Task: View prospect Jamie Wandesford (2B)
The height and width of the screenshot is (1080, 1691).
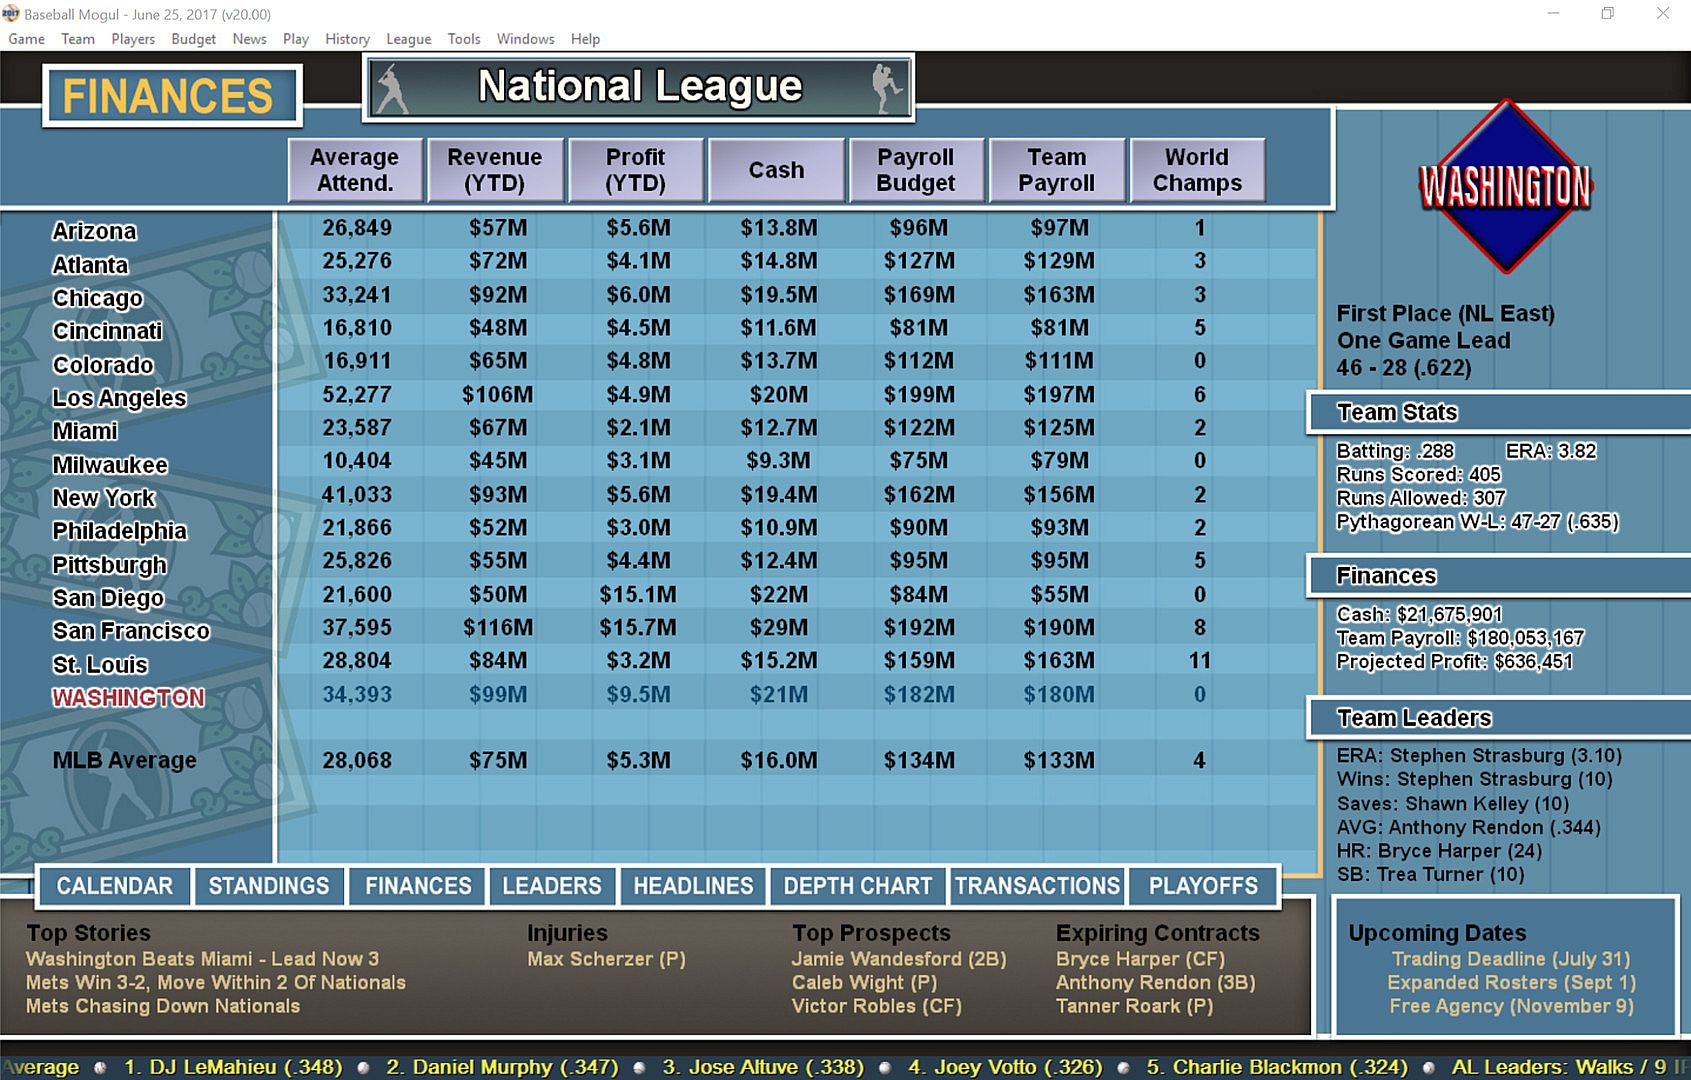Action: pyautogui.click(x=899, y=959)
